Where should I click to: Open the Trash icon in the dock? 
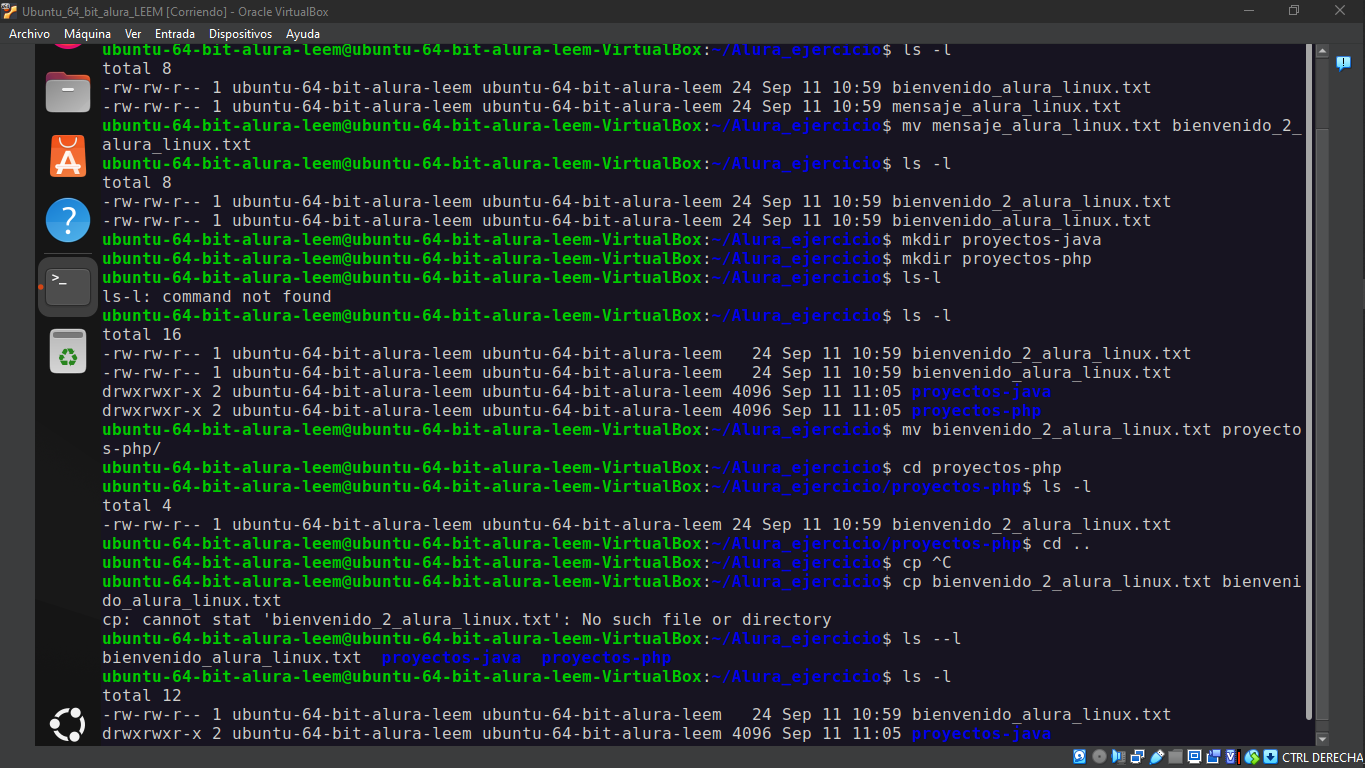pos(68,351)
